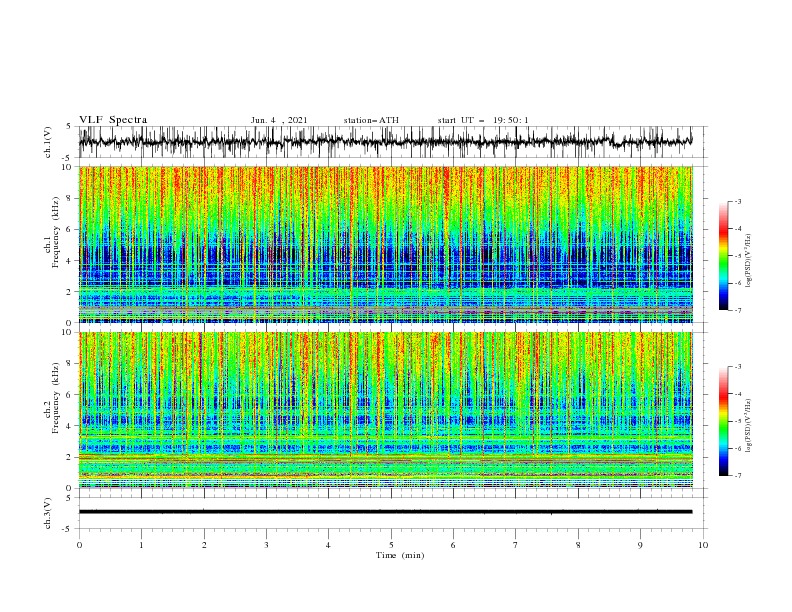Click the ch.1 "Frequency (kHz)" axis label

tap(55, 232)
